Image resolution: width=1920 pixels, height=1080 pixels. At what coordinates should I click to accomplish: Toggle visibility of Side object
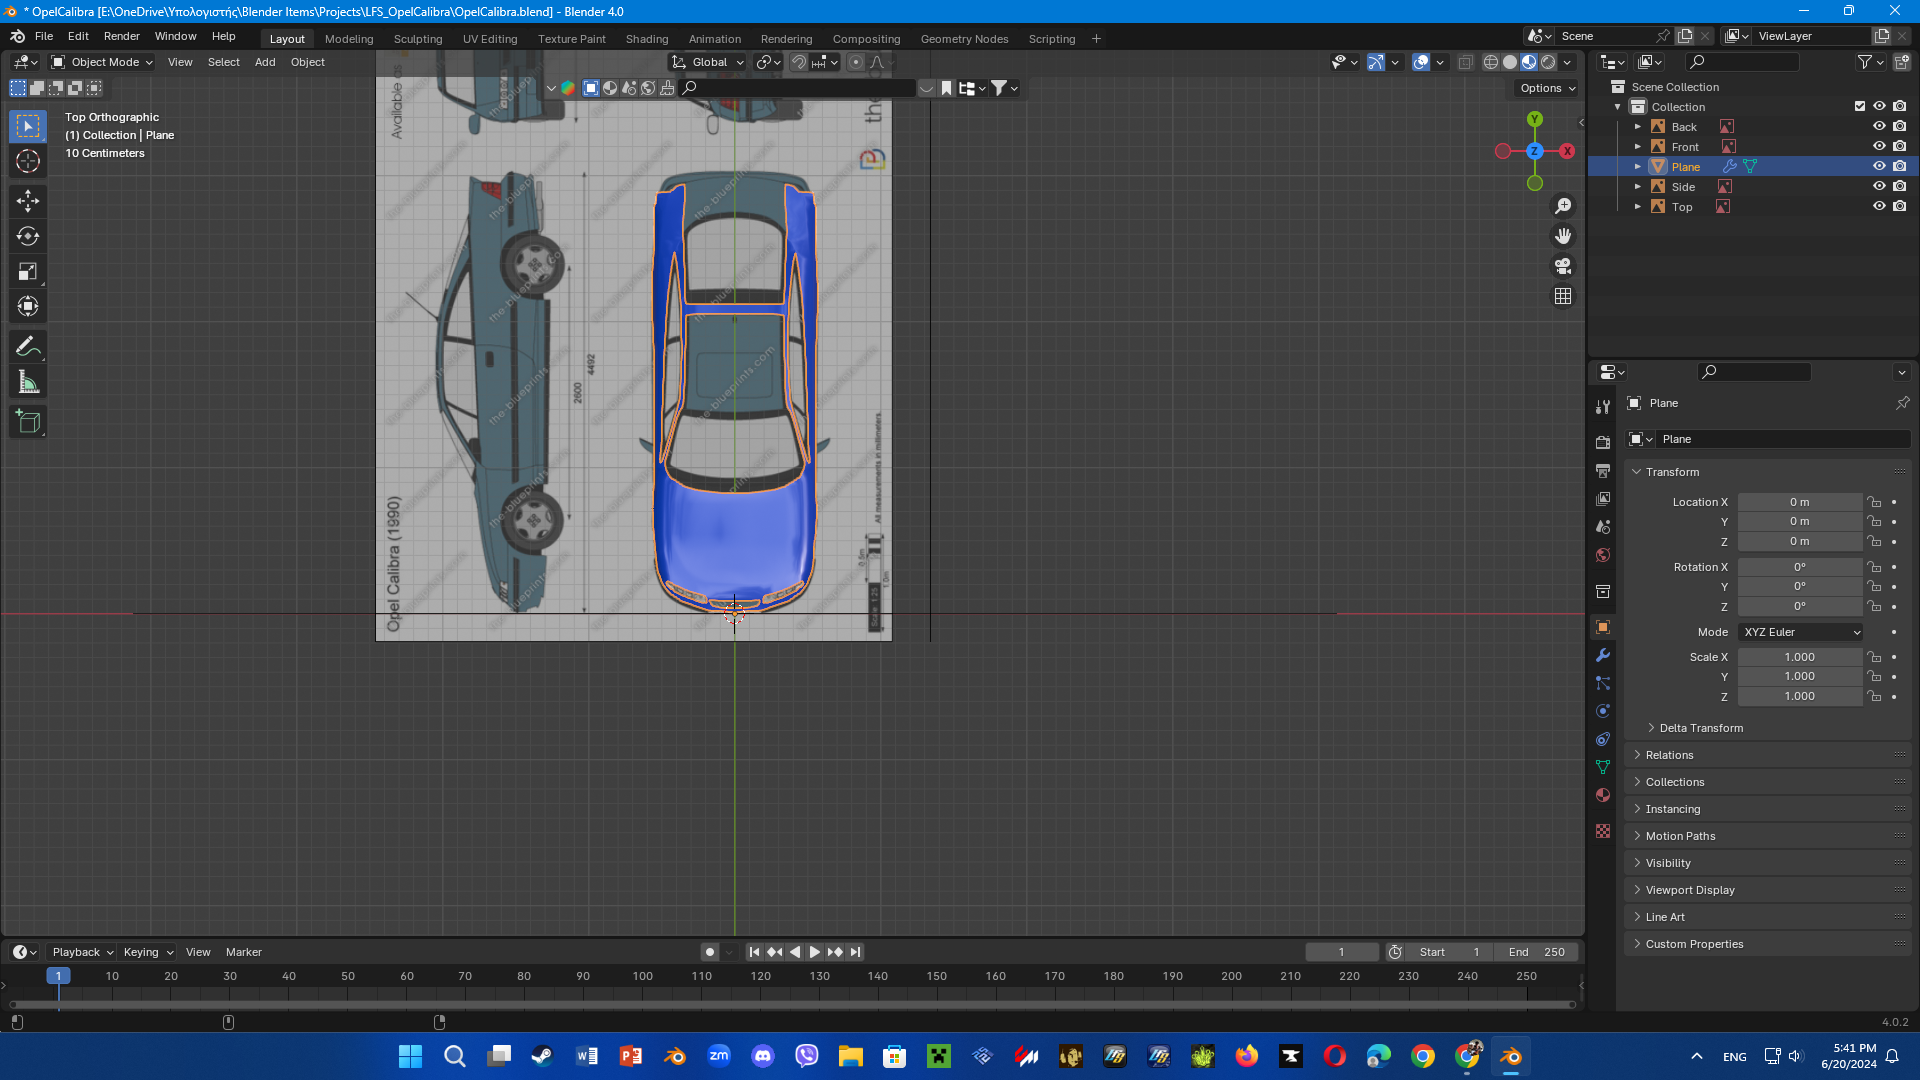[1879, 187]
